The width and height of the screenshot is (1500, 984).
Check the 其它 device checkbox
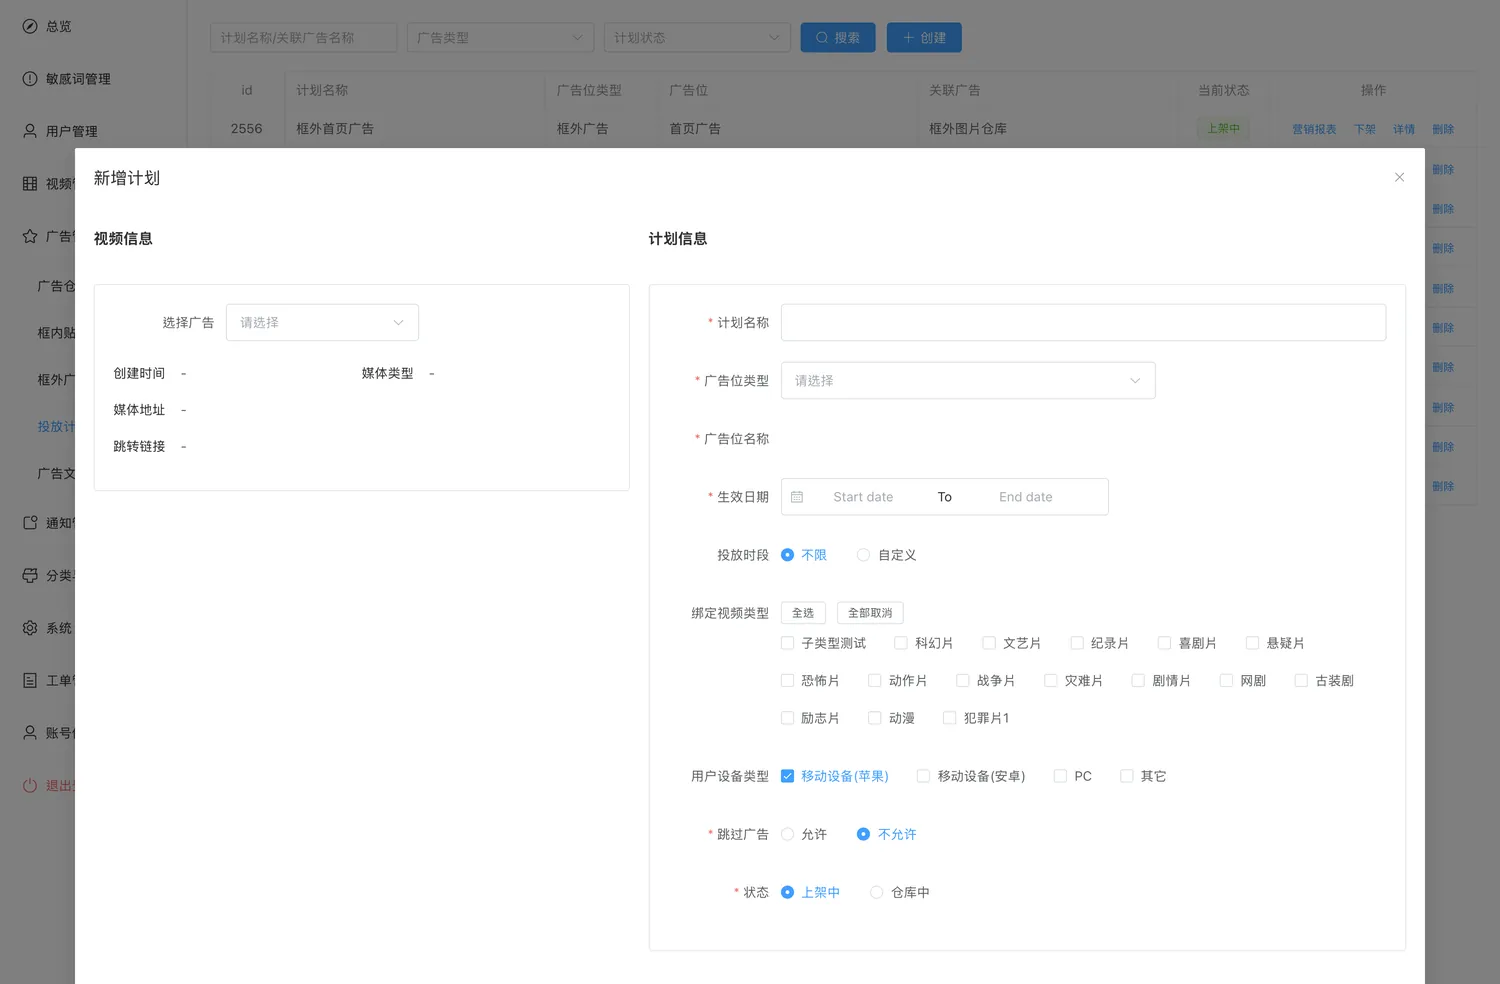pos(1126,776)
